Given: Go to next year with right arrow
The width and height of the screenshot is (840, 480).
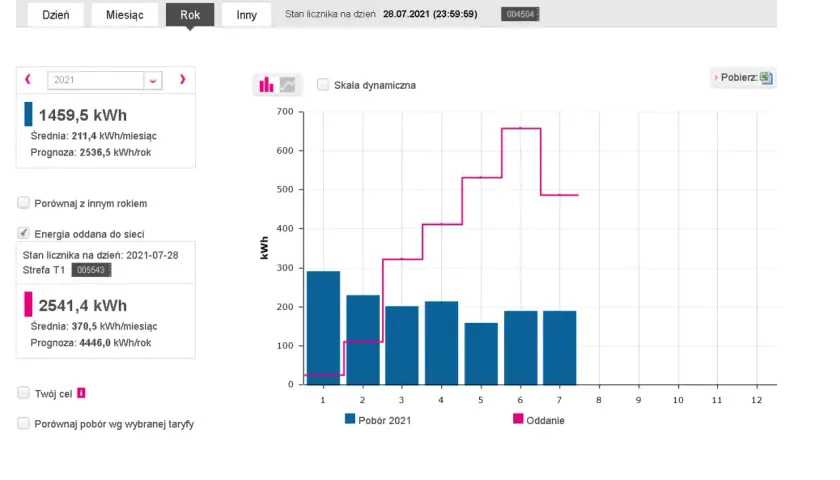Looking at the screenshot, I should 182,79.
